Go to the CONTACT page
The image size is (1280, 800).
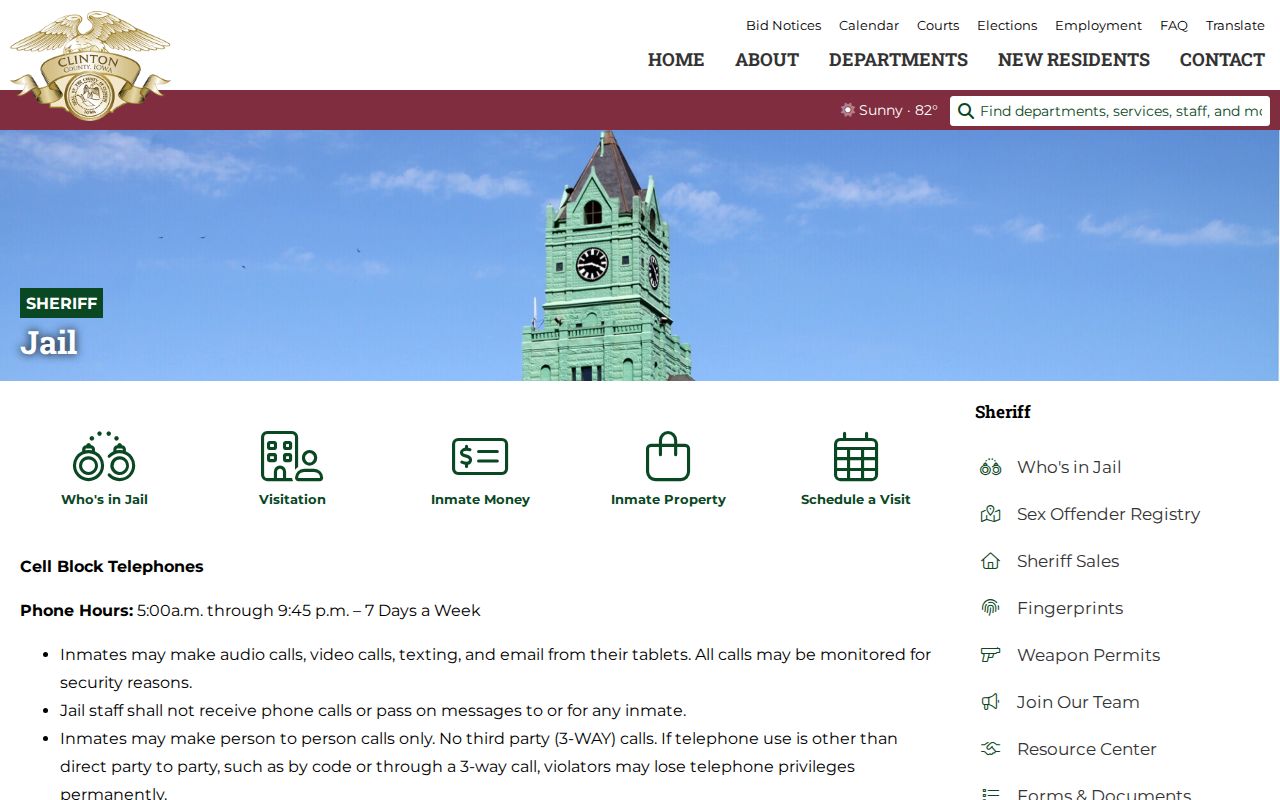(x=1222, y=60)
